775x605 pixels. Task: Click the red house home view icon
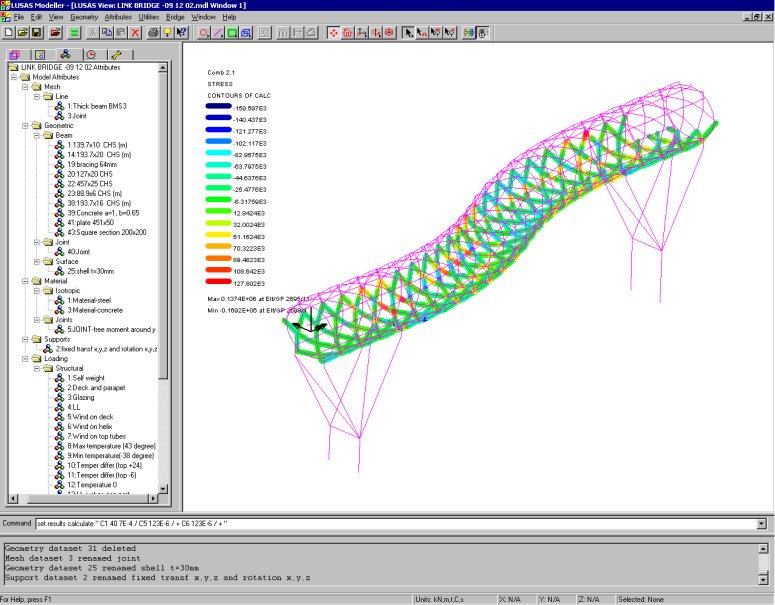tap(347, 33)
